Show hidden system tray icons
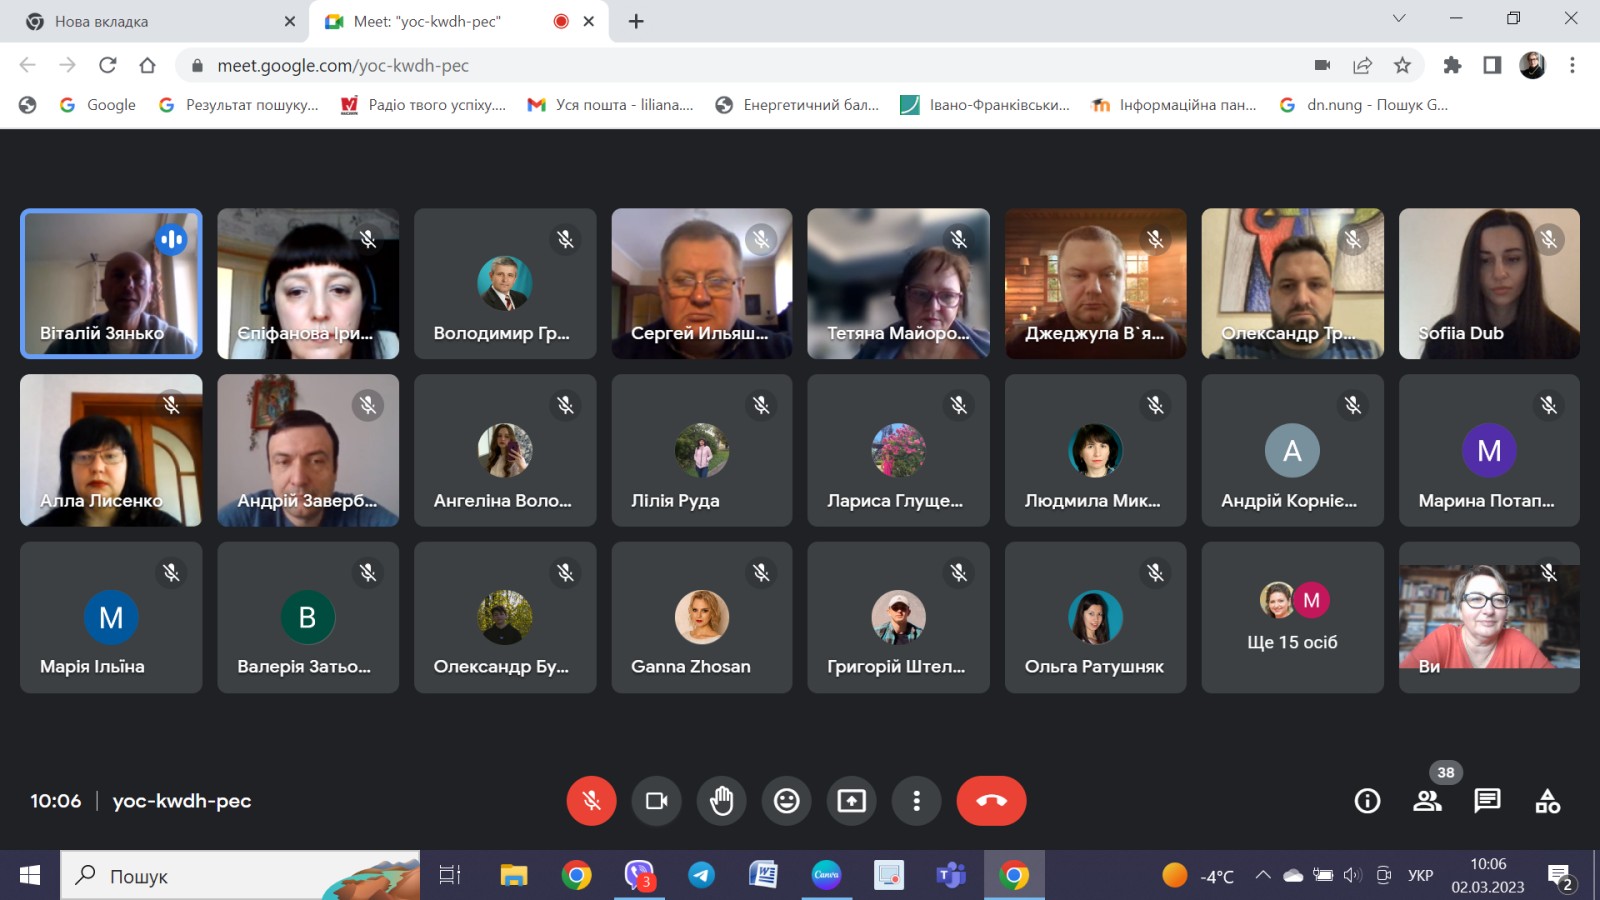This screenshot has width=1600, height=900. pos(1263,876)
